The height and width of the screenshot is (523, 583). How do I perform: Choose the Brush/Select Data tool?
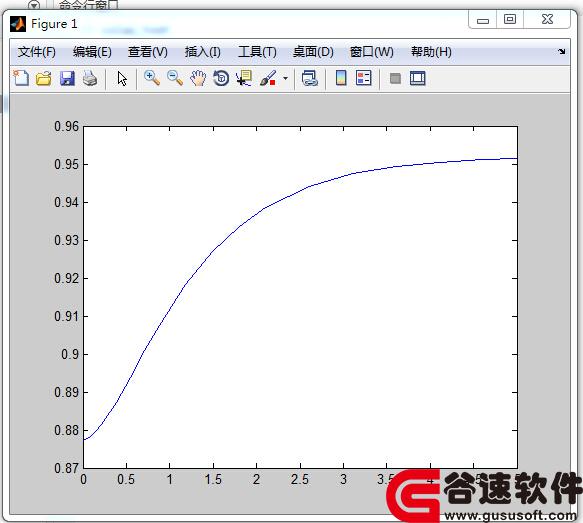coord(268,78)
